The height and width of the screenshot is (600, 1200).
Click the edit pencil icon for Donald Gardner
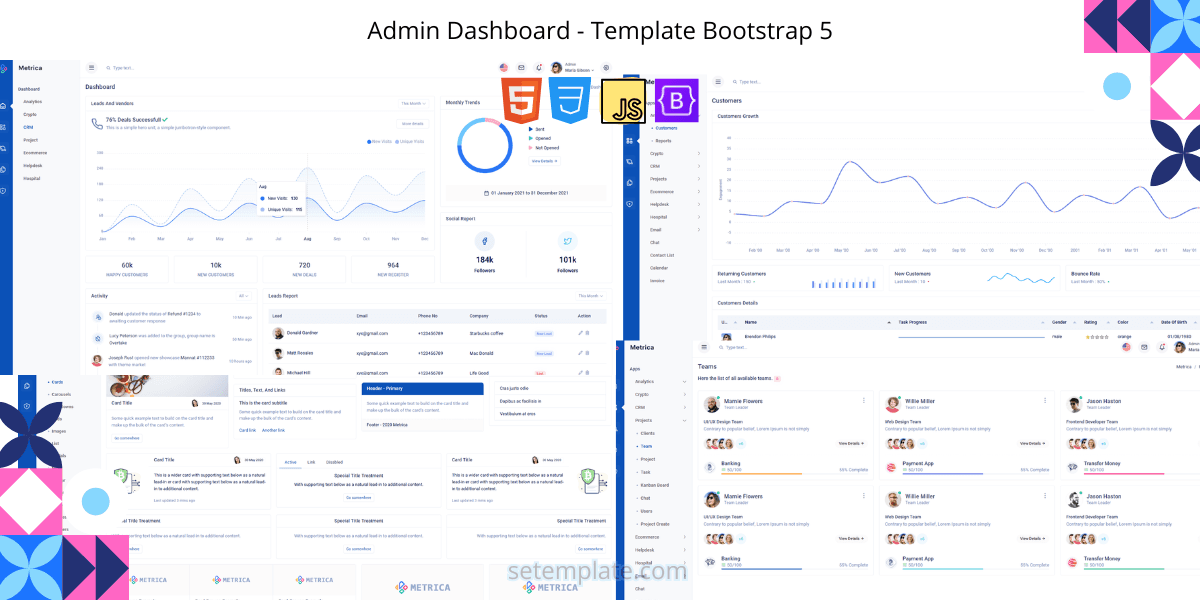pos(580,333)
